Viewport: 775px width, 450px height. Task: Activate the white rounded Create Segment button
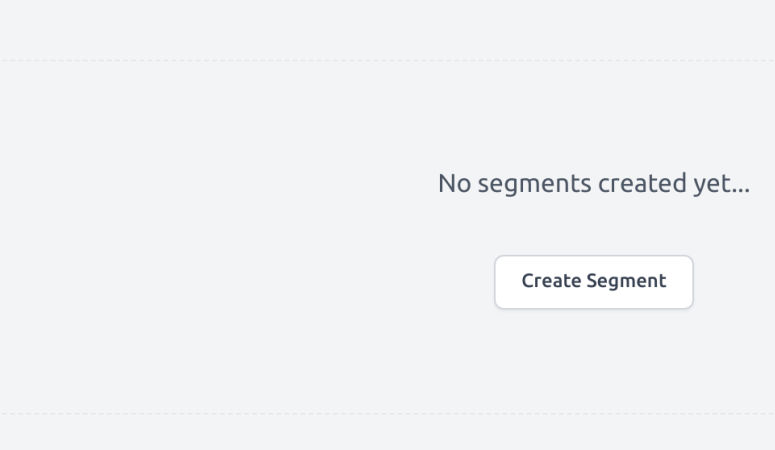click(594, 282)
